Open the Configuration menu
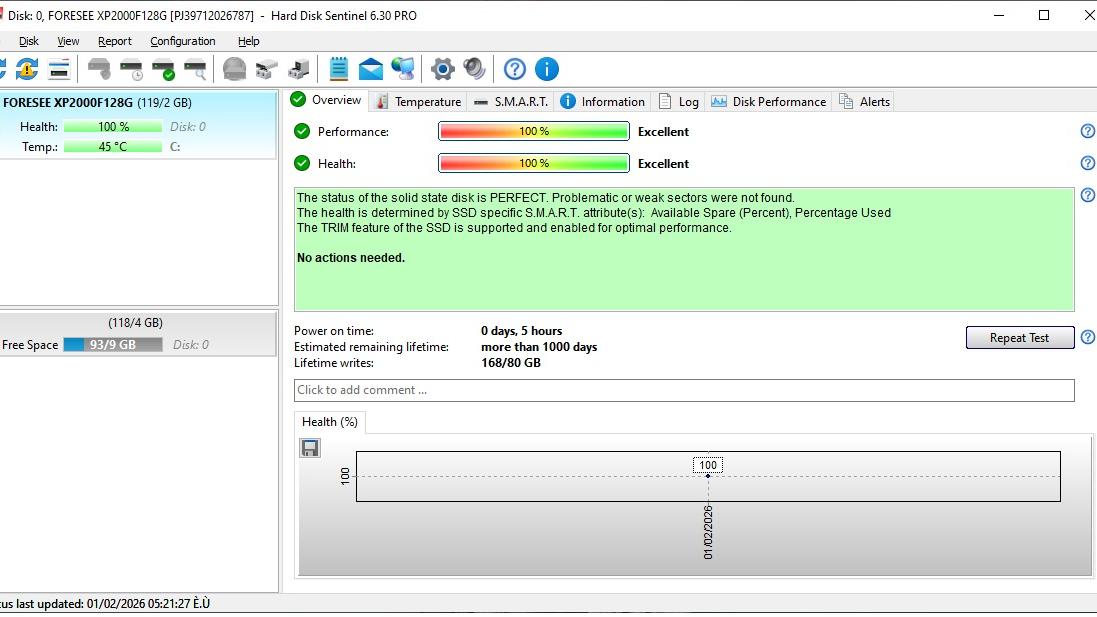The height and width of the screenshot is (617, 1097). 183,41
